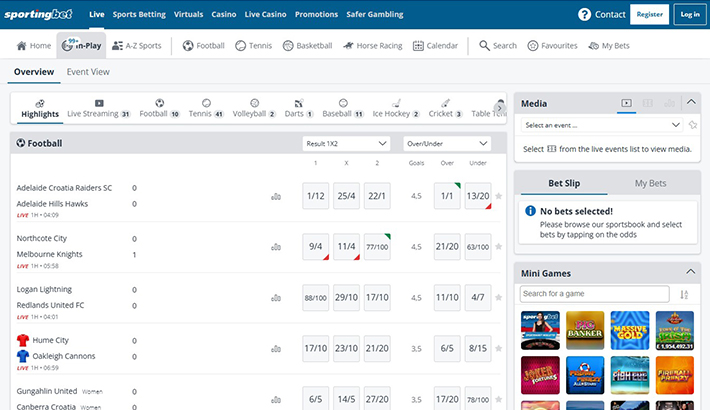Open Horse Racing section

[x=373, y=46]
